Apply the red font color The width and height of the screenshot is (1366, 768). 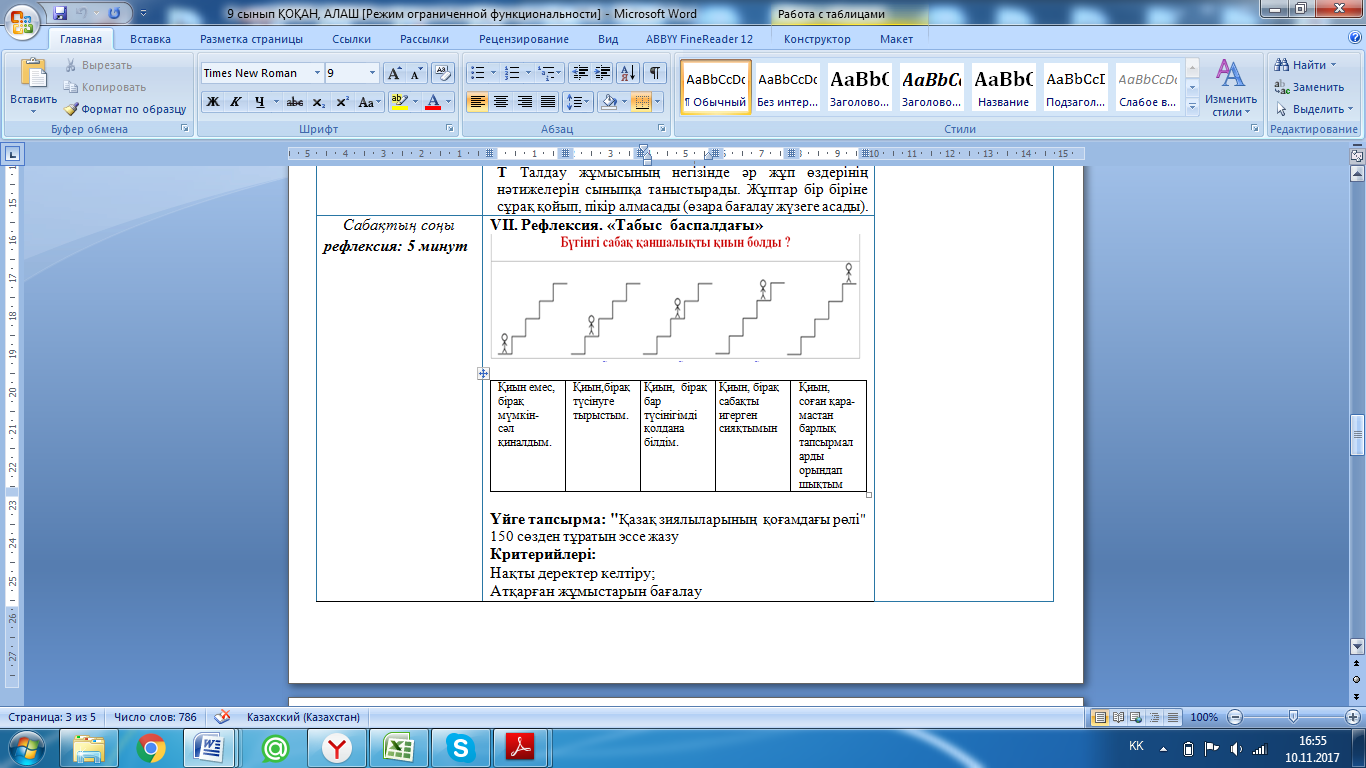pos(433,102)
